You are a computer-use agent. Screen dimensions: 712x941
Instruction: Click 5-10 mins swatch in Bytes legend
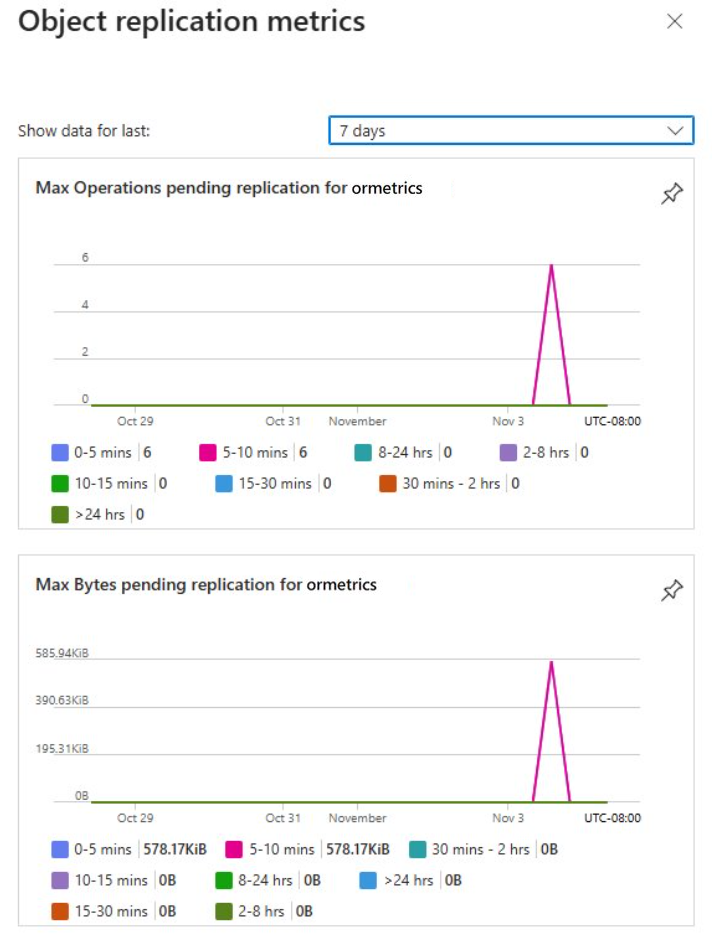coord(235,850)
